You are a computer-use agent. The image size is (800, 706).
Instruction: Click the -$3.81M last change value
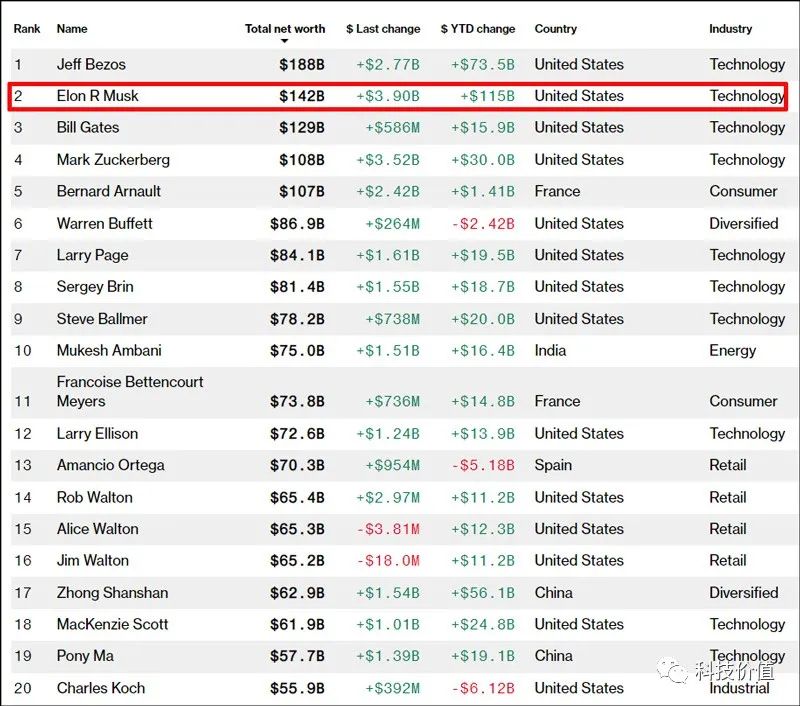click(388, 530)
